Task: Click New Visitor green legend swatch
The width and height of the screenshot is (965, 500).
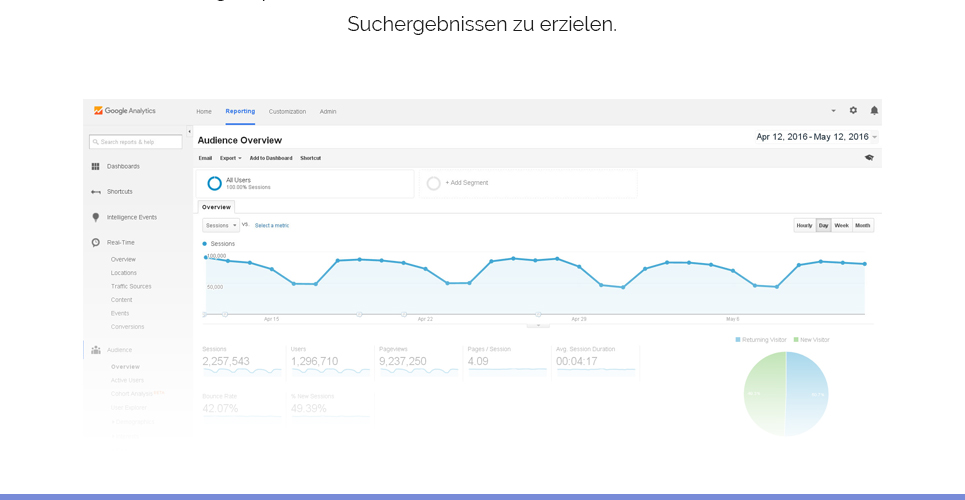Action: pyautogui.click(x=796, y=340)
